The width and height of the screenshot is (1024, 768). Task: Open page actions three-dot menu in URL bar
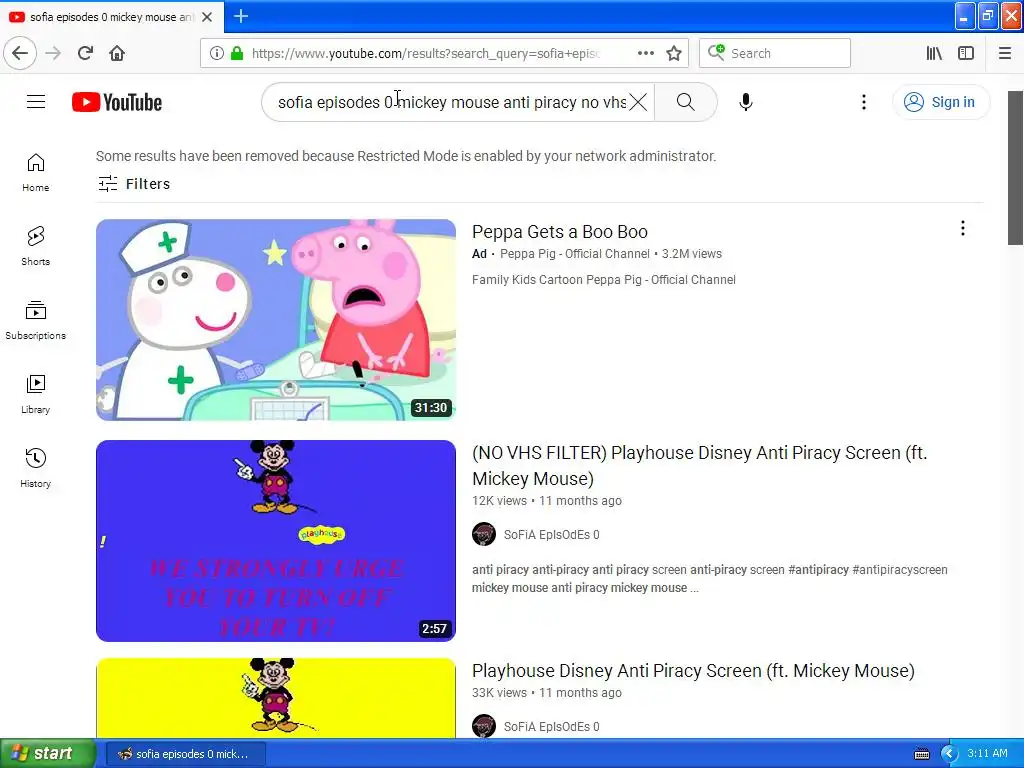pos(646,53)
